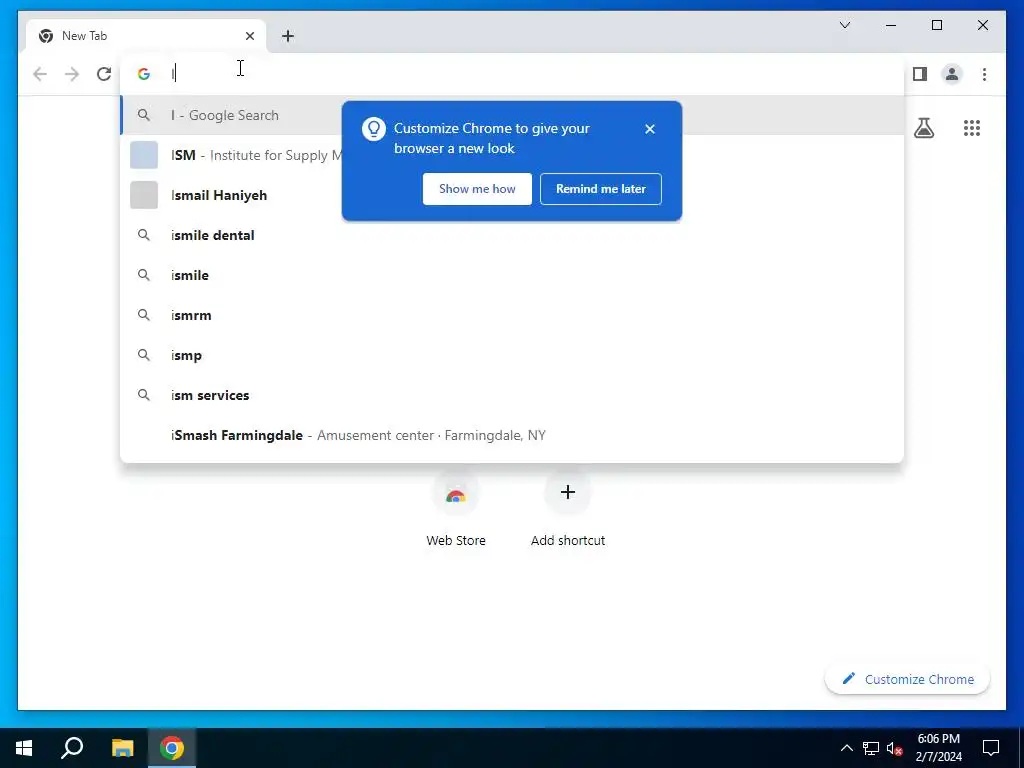Select the 'ismile' suggestion
Image resolution: width=1024 pixels, height=768 pixels.
(512, 275)
